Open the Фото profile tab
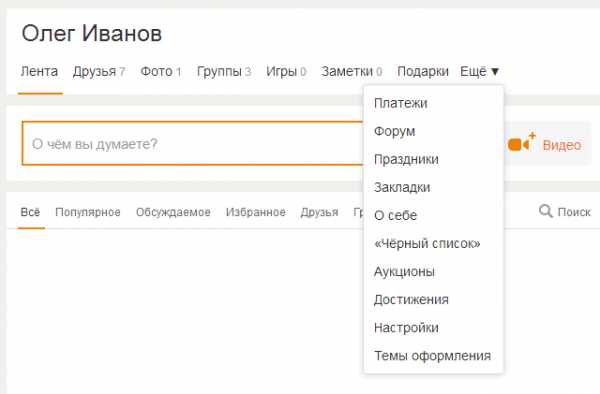Image resolution: width=600 pixels, height=394 pixels. coord(161,72)
